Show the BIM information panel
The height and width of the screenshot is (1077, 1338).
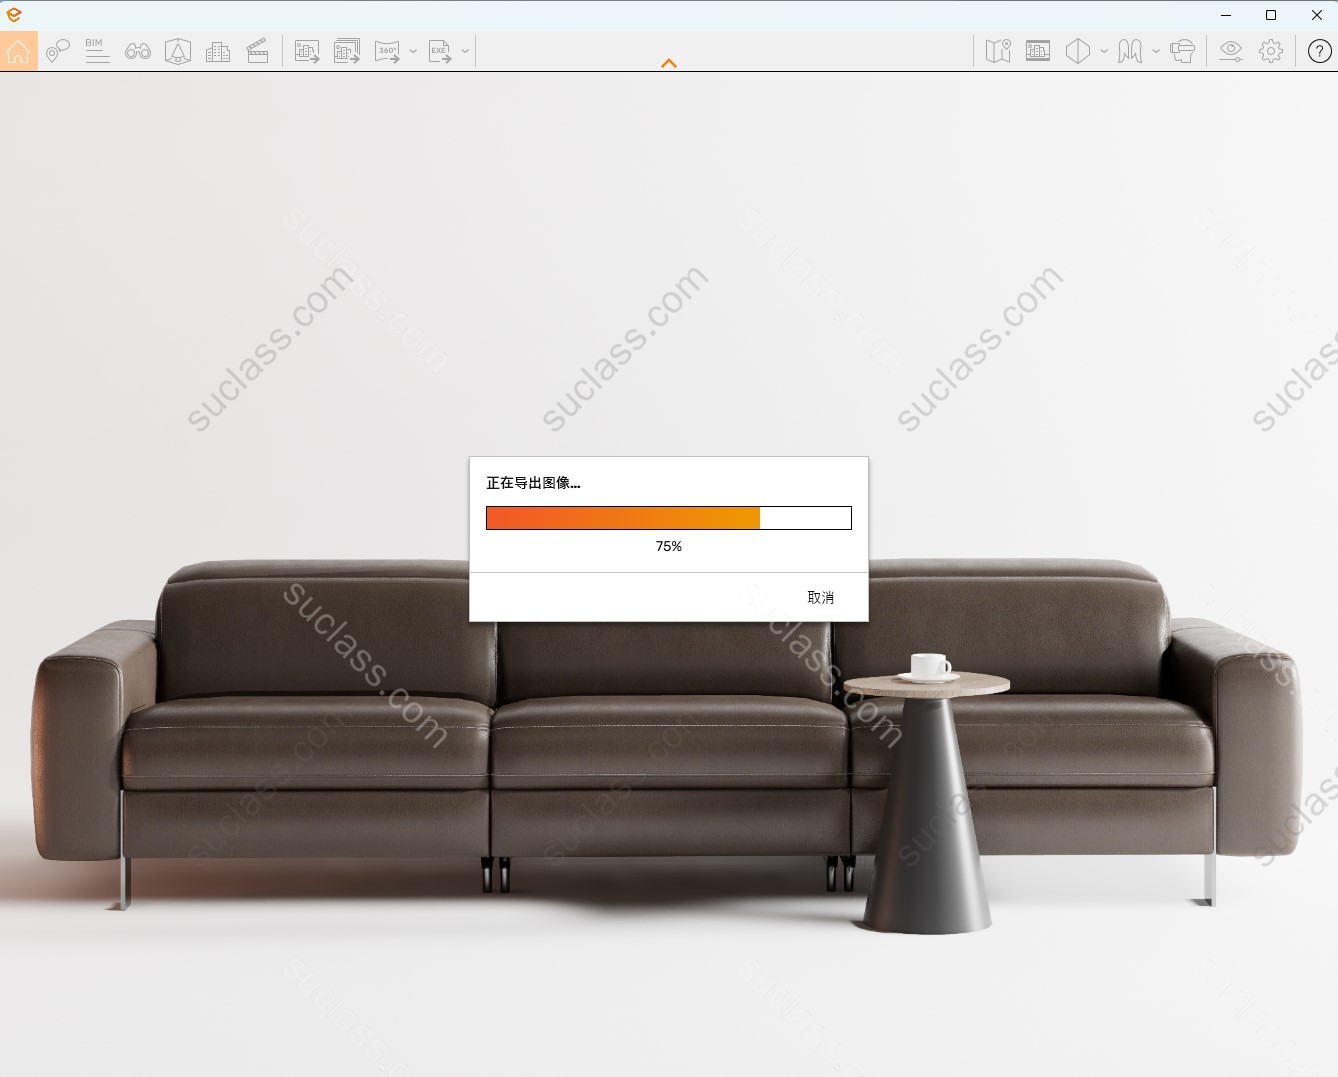pos(97,51)
